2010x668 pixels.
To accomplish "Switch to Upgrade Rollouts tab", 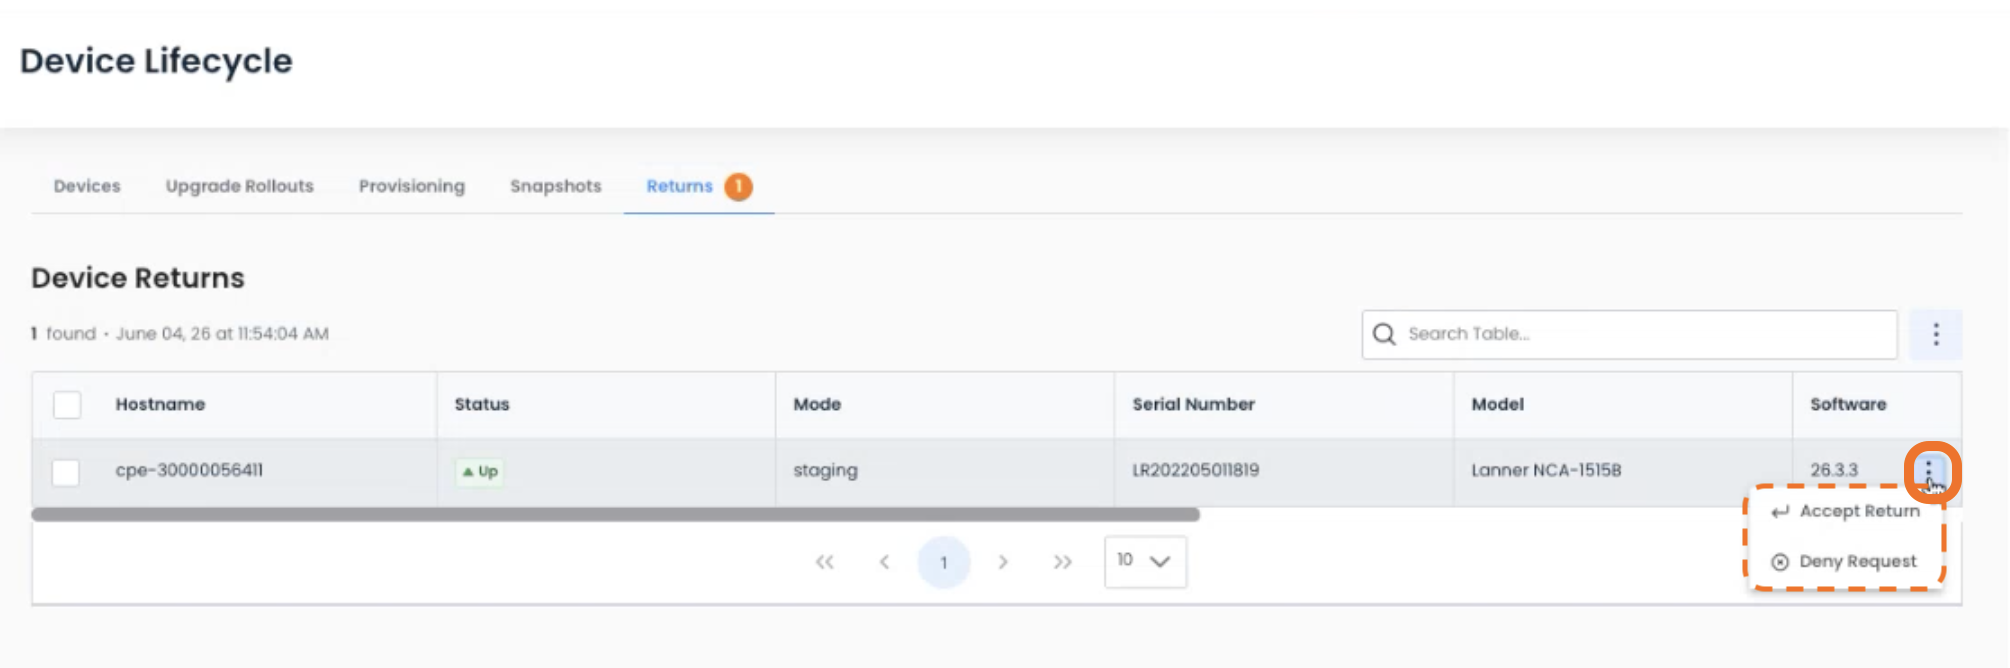I will pyautogui.click(x=240, y=186).
